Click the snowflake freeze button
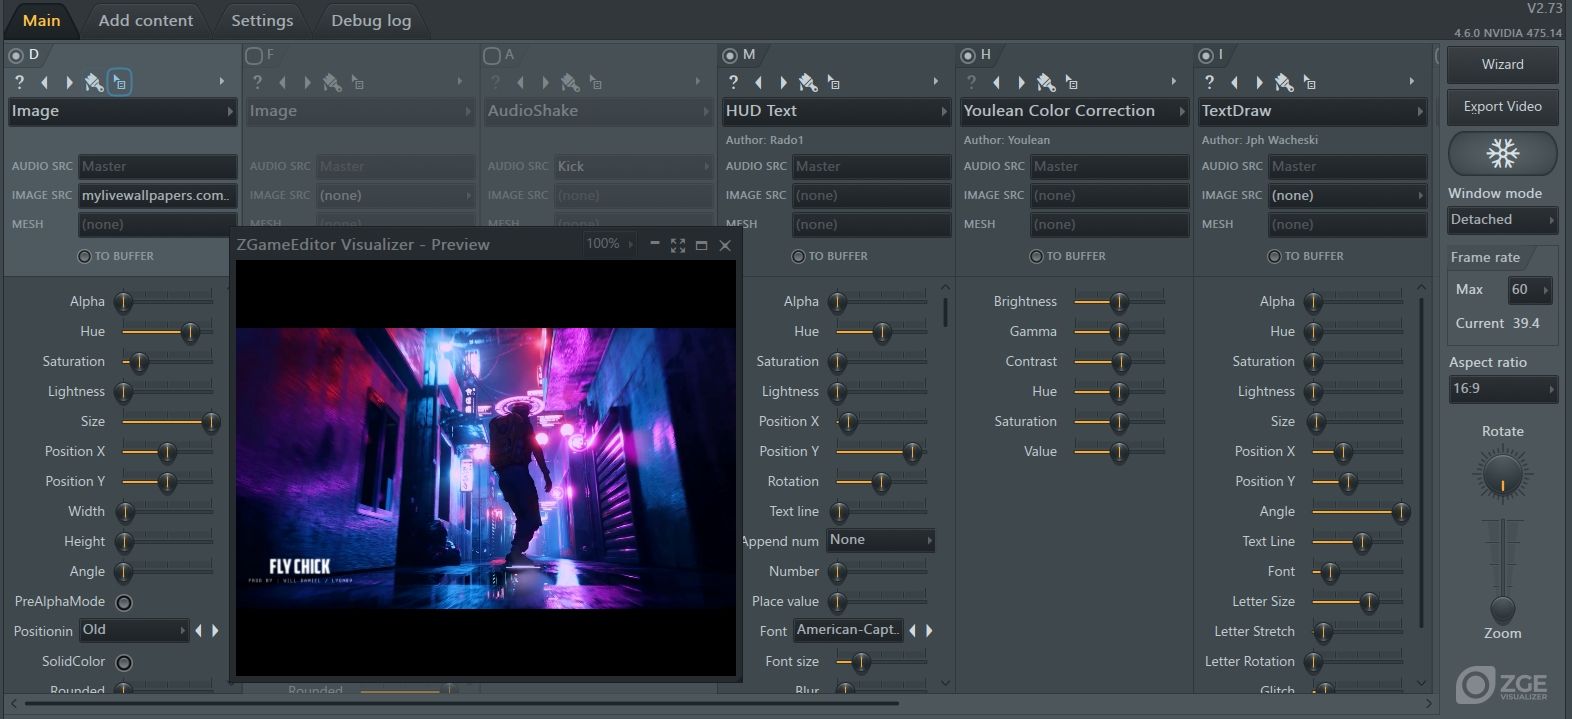The image size is (1572, 719). [1502, 153]
